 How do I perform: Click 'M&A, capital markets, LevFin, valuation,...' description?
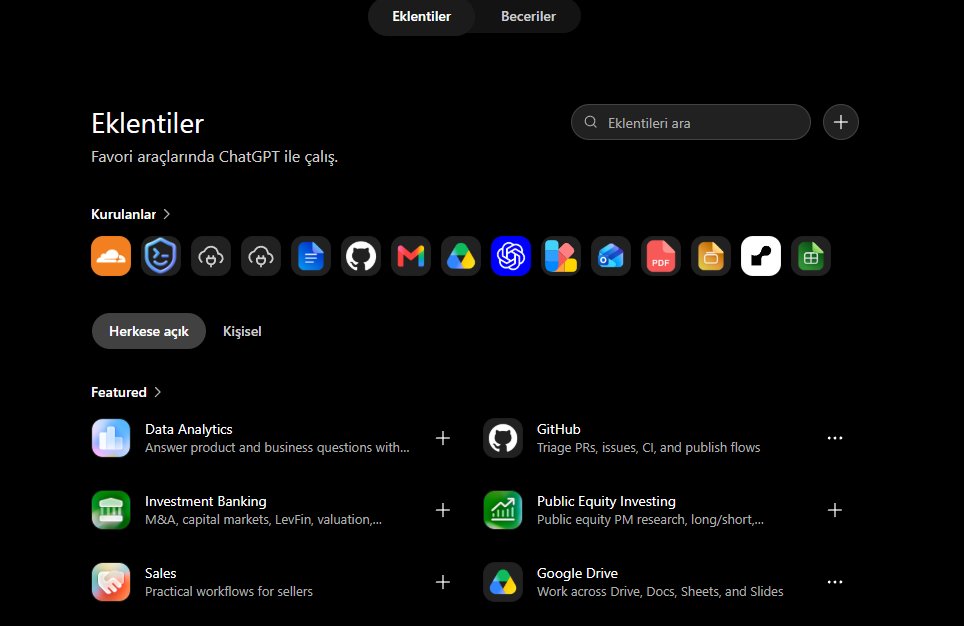point(263,520)
